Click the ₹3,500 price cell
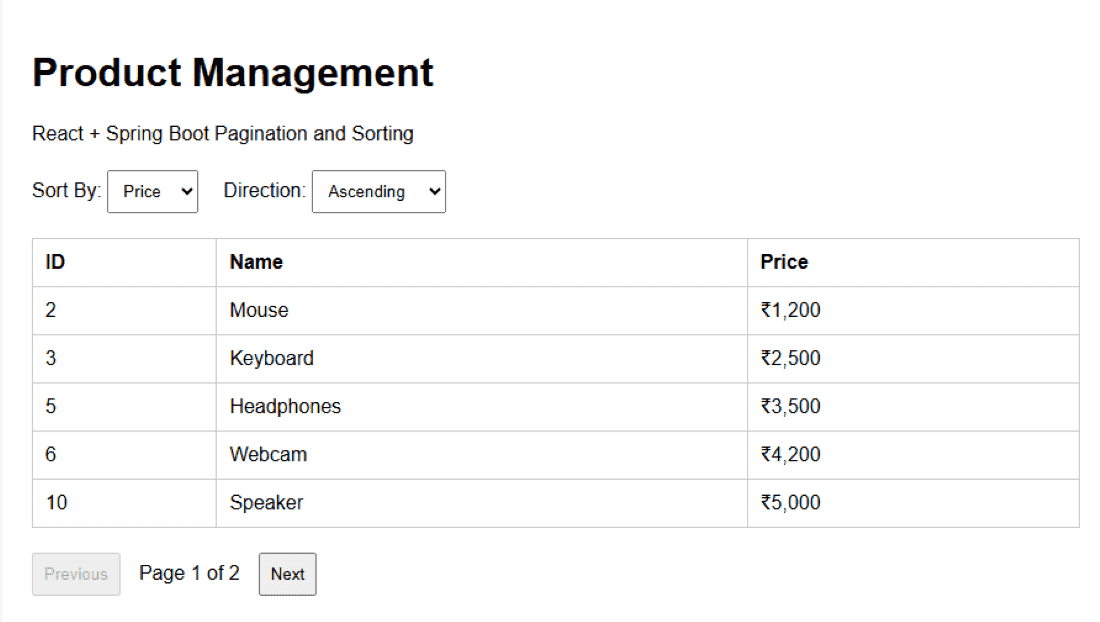The image size is (1100, 622). (913, 407)
